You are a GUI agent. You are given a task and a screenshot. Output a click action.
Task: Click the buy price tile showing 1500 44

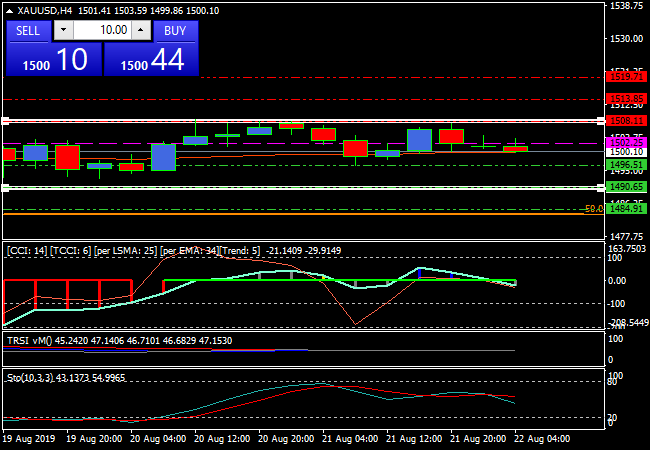(151, 60)
